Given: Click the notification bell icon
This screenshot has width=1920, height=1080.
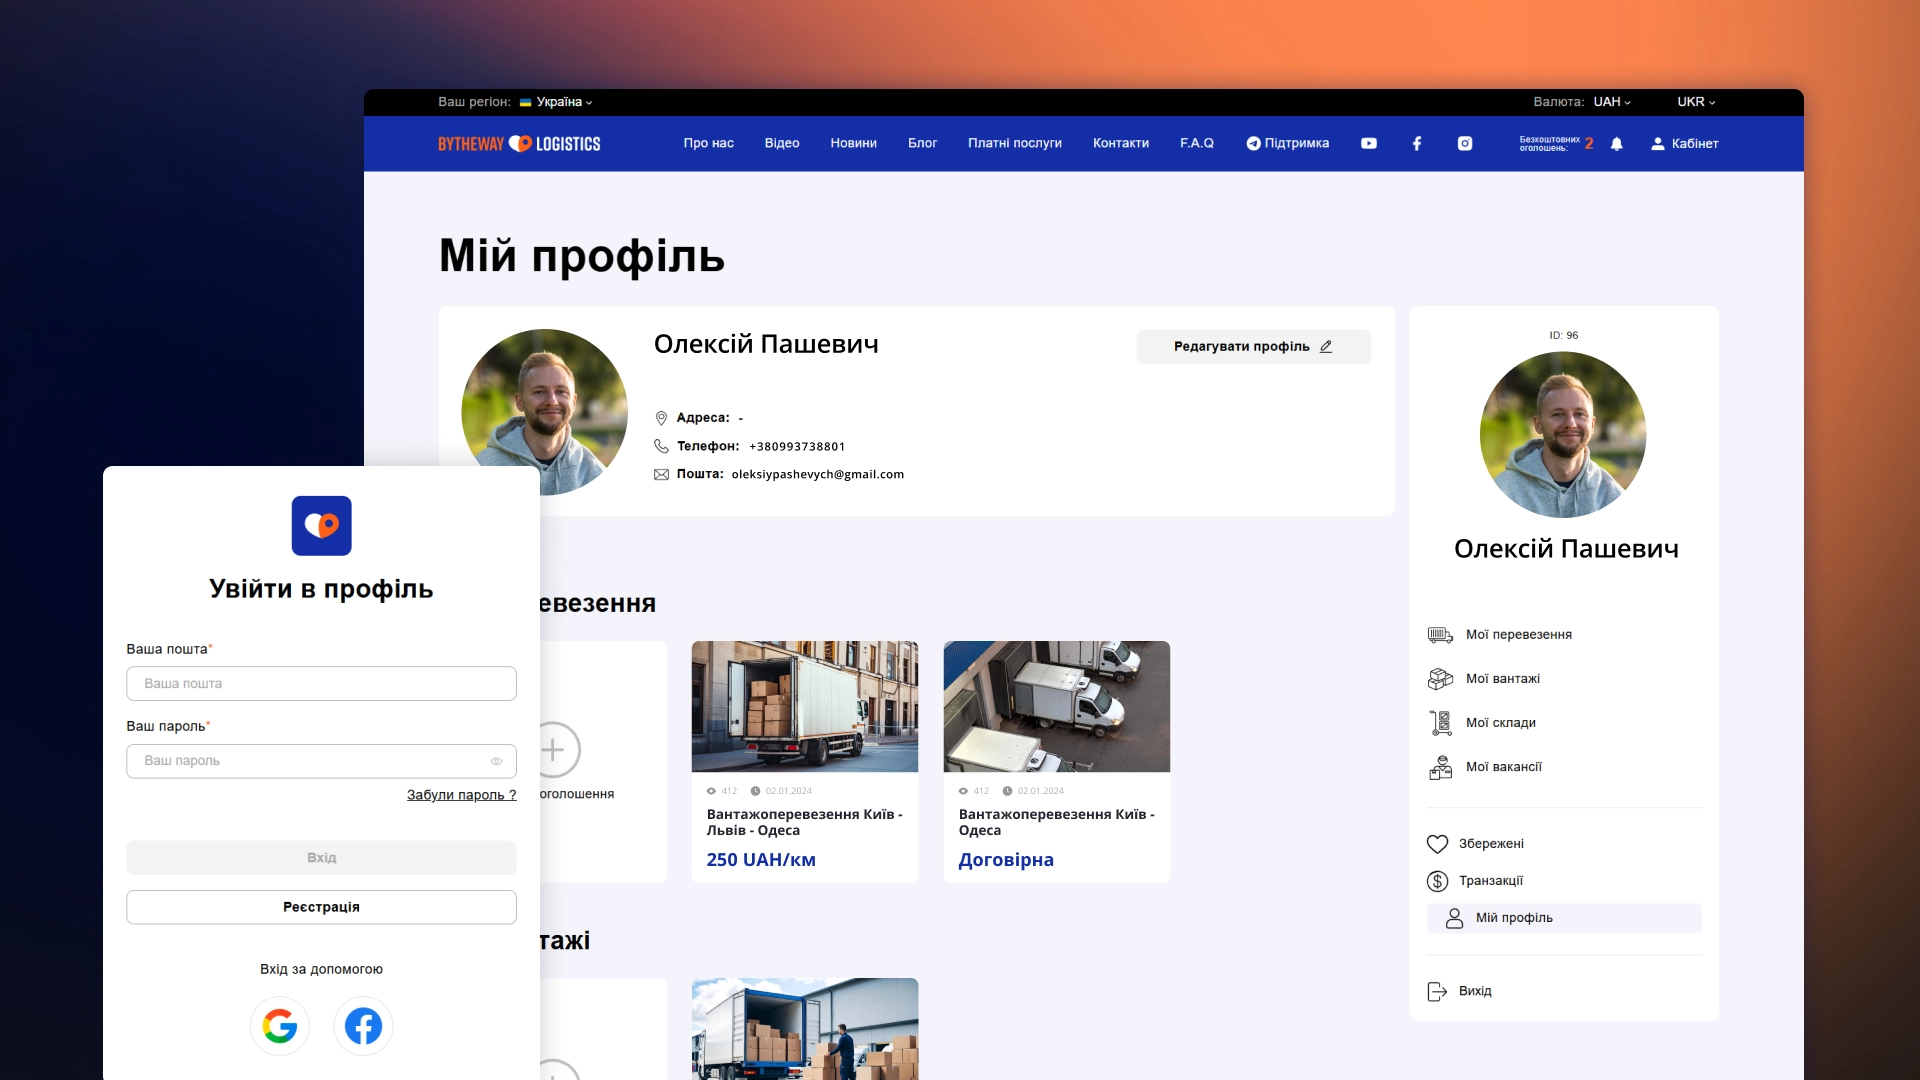Looking at the screenshot, I should click(1616, 144).
